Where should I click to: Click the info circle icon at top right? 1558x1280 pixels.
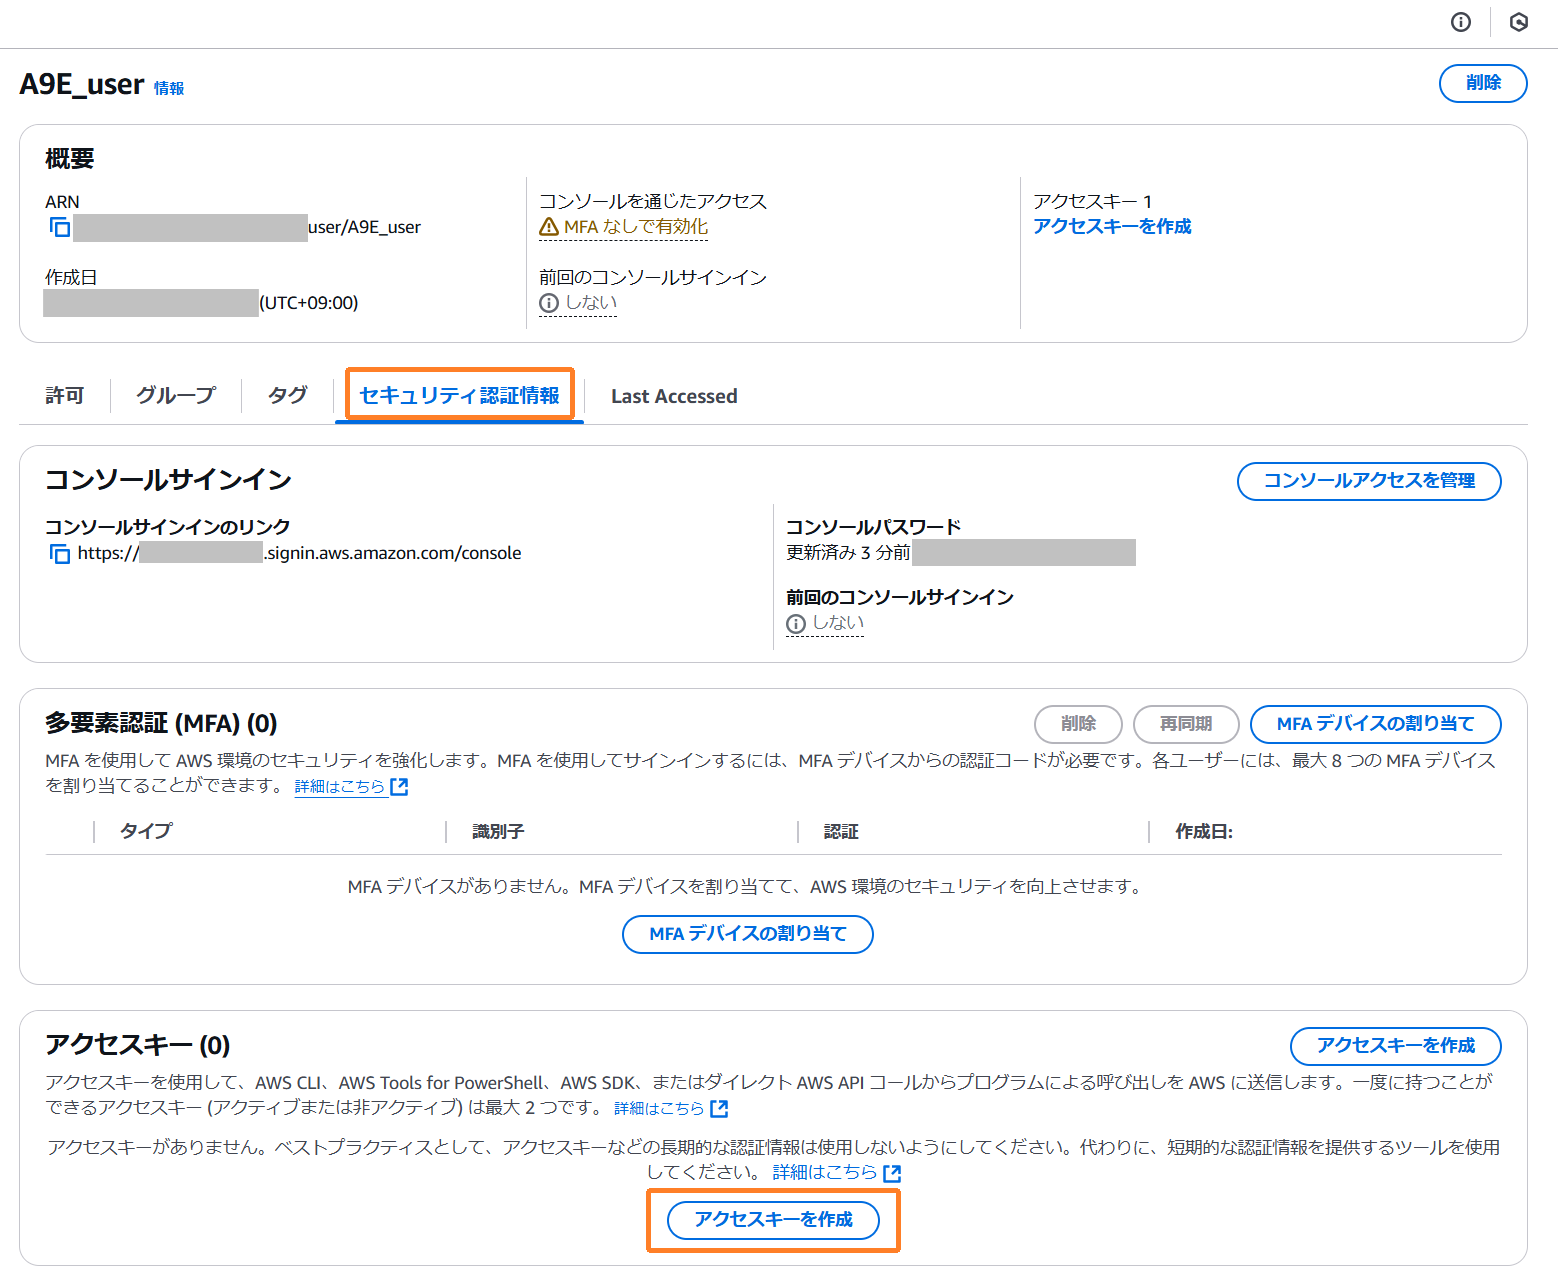[x=1461, y=22]
